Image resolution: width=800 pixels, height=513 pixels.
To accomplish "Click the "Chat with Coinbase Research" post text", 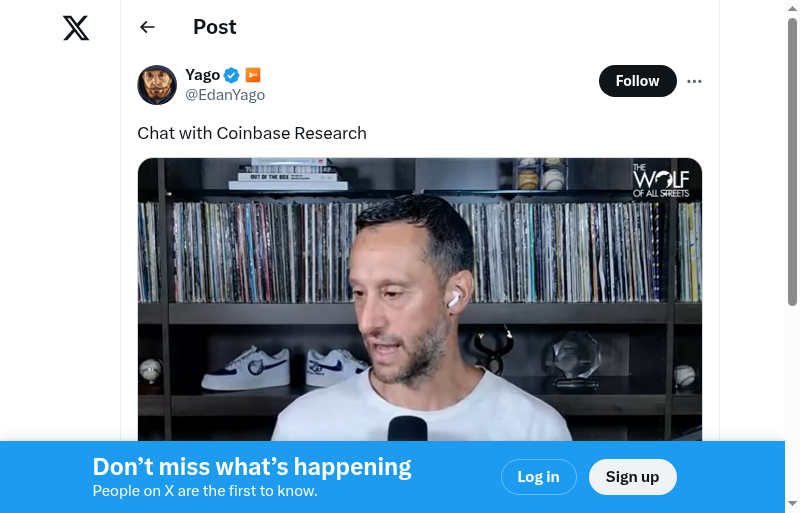I will point(252,133).
